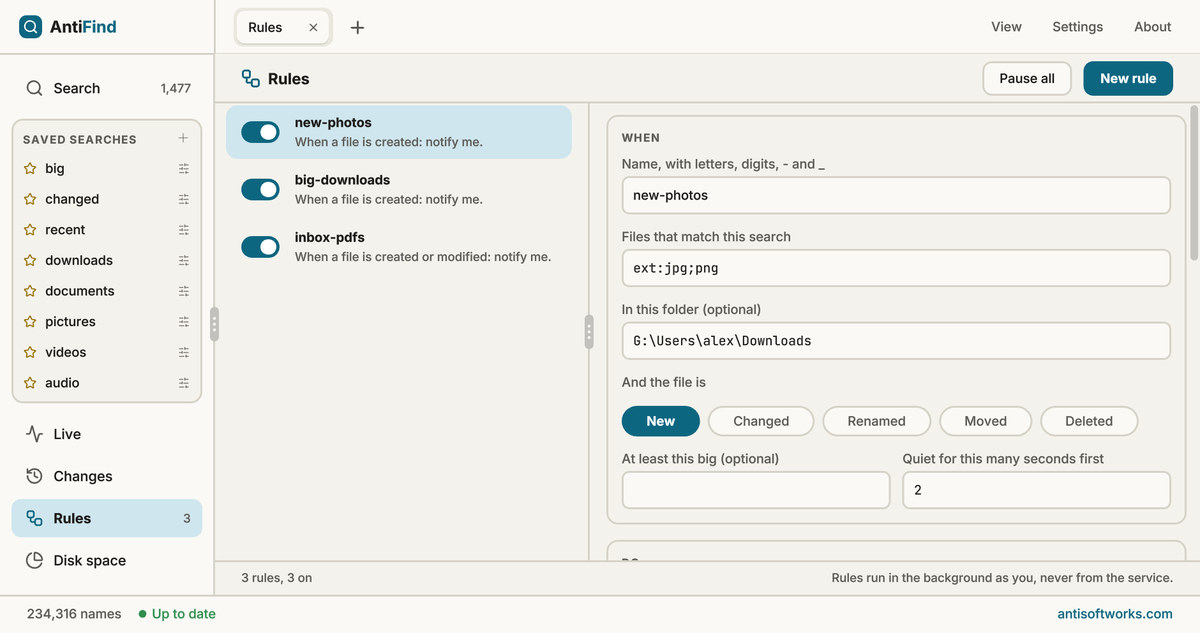The image size is (1200, 633).
Task: Click the rules list splitter handle
Action: click(589, 332)
